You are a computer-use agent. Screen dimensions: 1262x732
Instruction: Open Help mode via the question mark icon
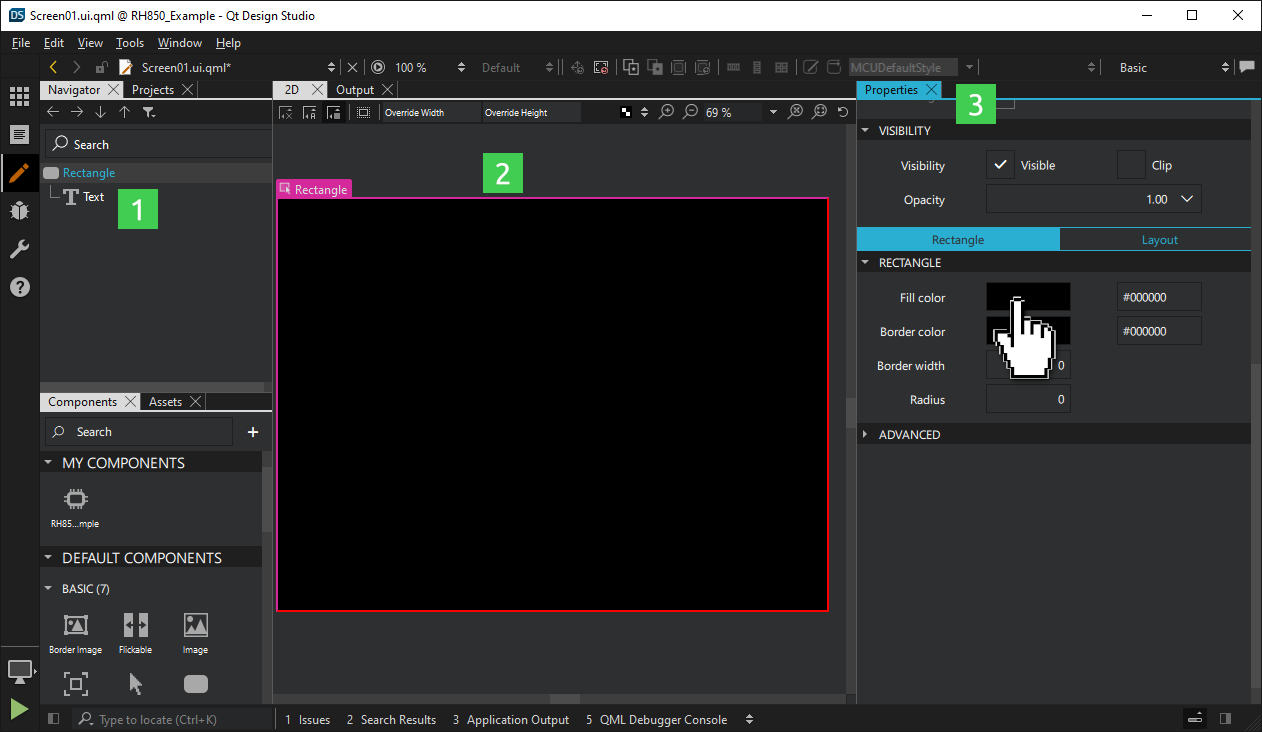[x=20, y=287]
